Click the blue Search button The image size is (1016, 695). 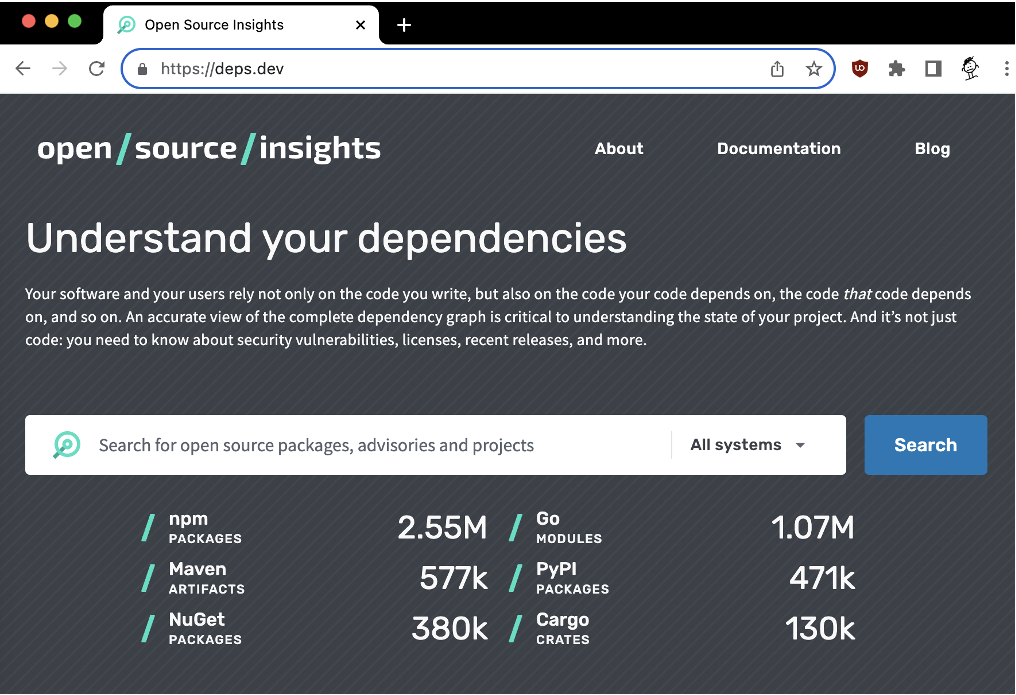tap(925, 445)
